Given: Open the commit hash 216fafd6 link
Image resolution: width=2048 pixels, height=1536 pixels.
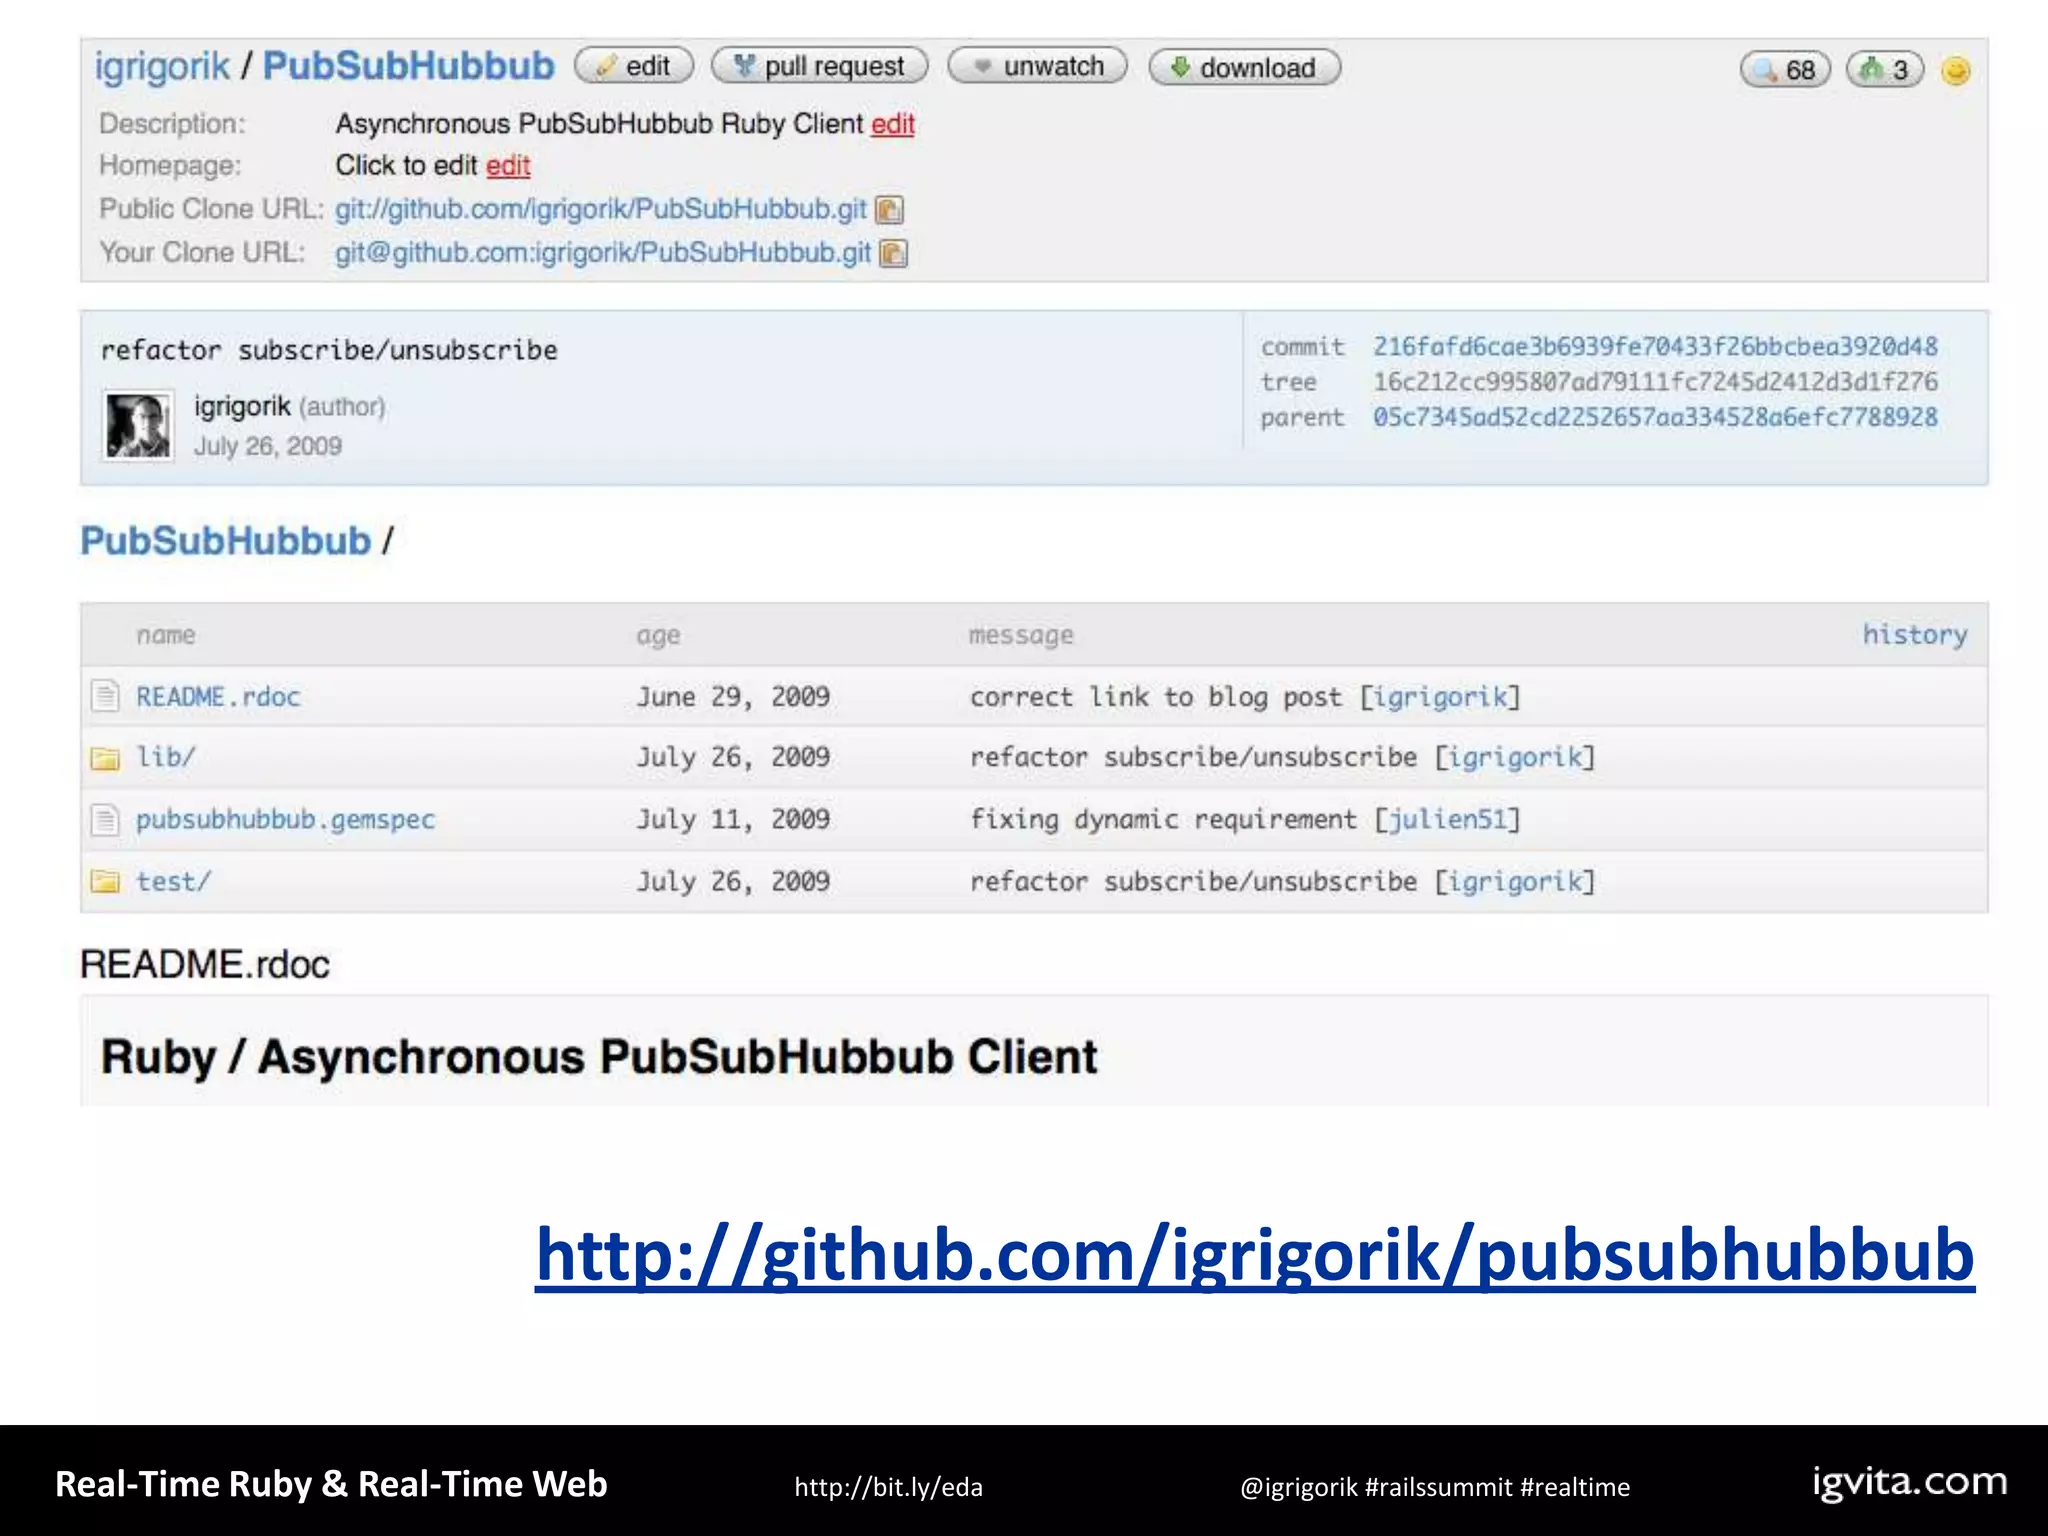Looking at the screenshot, I should 1655,347.
